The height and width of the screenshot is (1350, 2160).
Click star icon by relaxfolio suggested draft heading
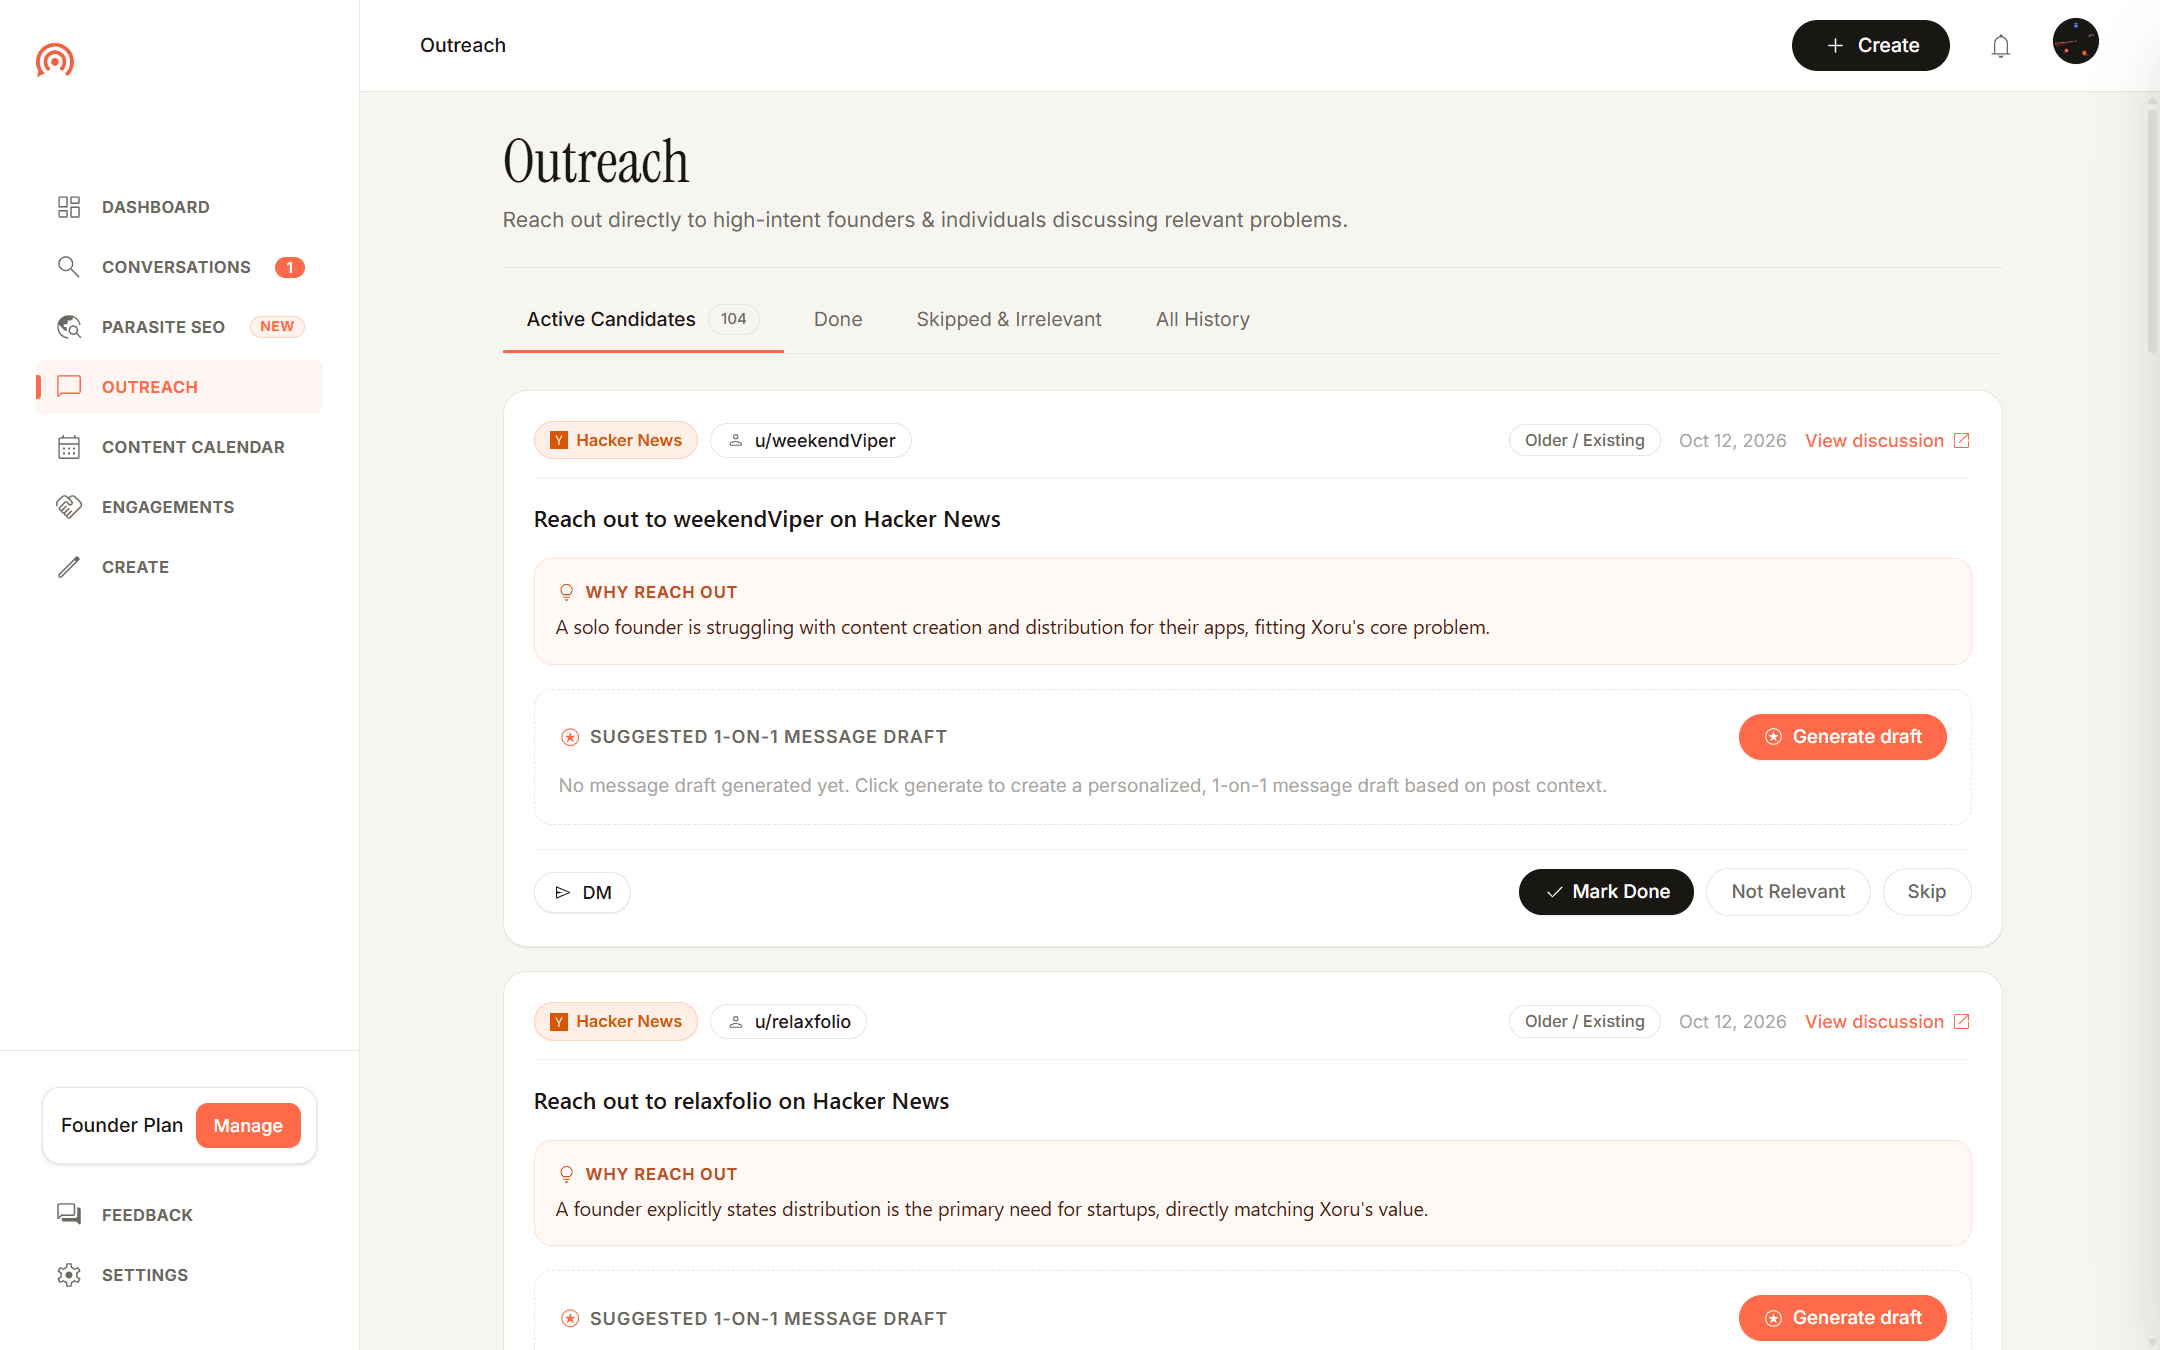(x=570, y=1319)
